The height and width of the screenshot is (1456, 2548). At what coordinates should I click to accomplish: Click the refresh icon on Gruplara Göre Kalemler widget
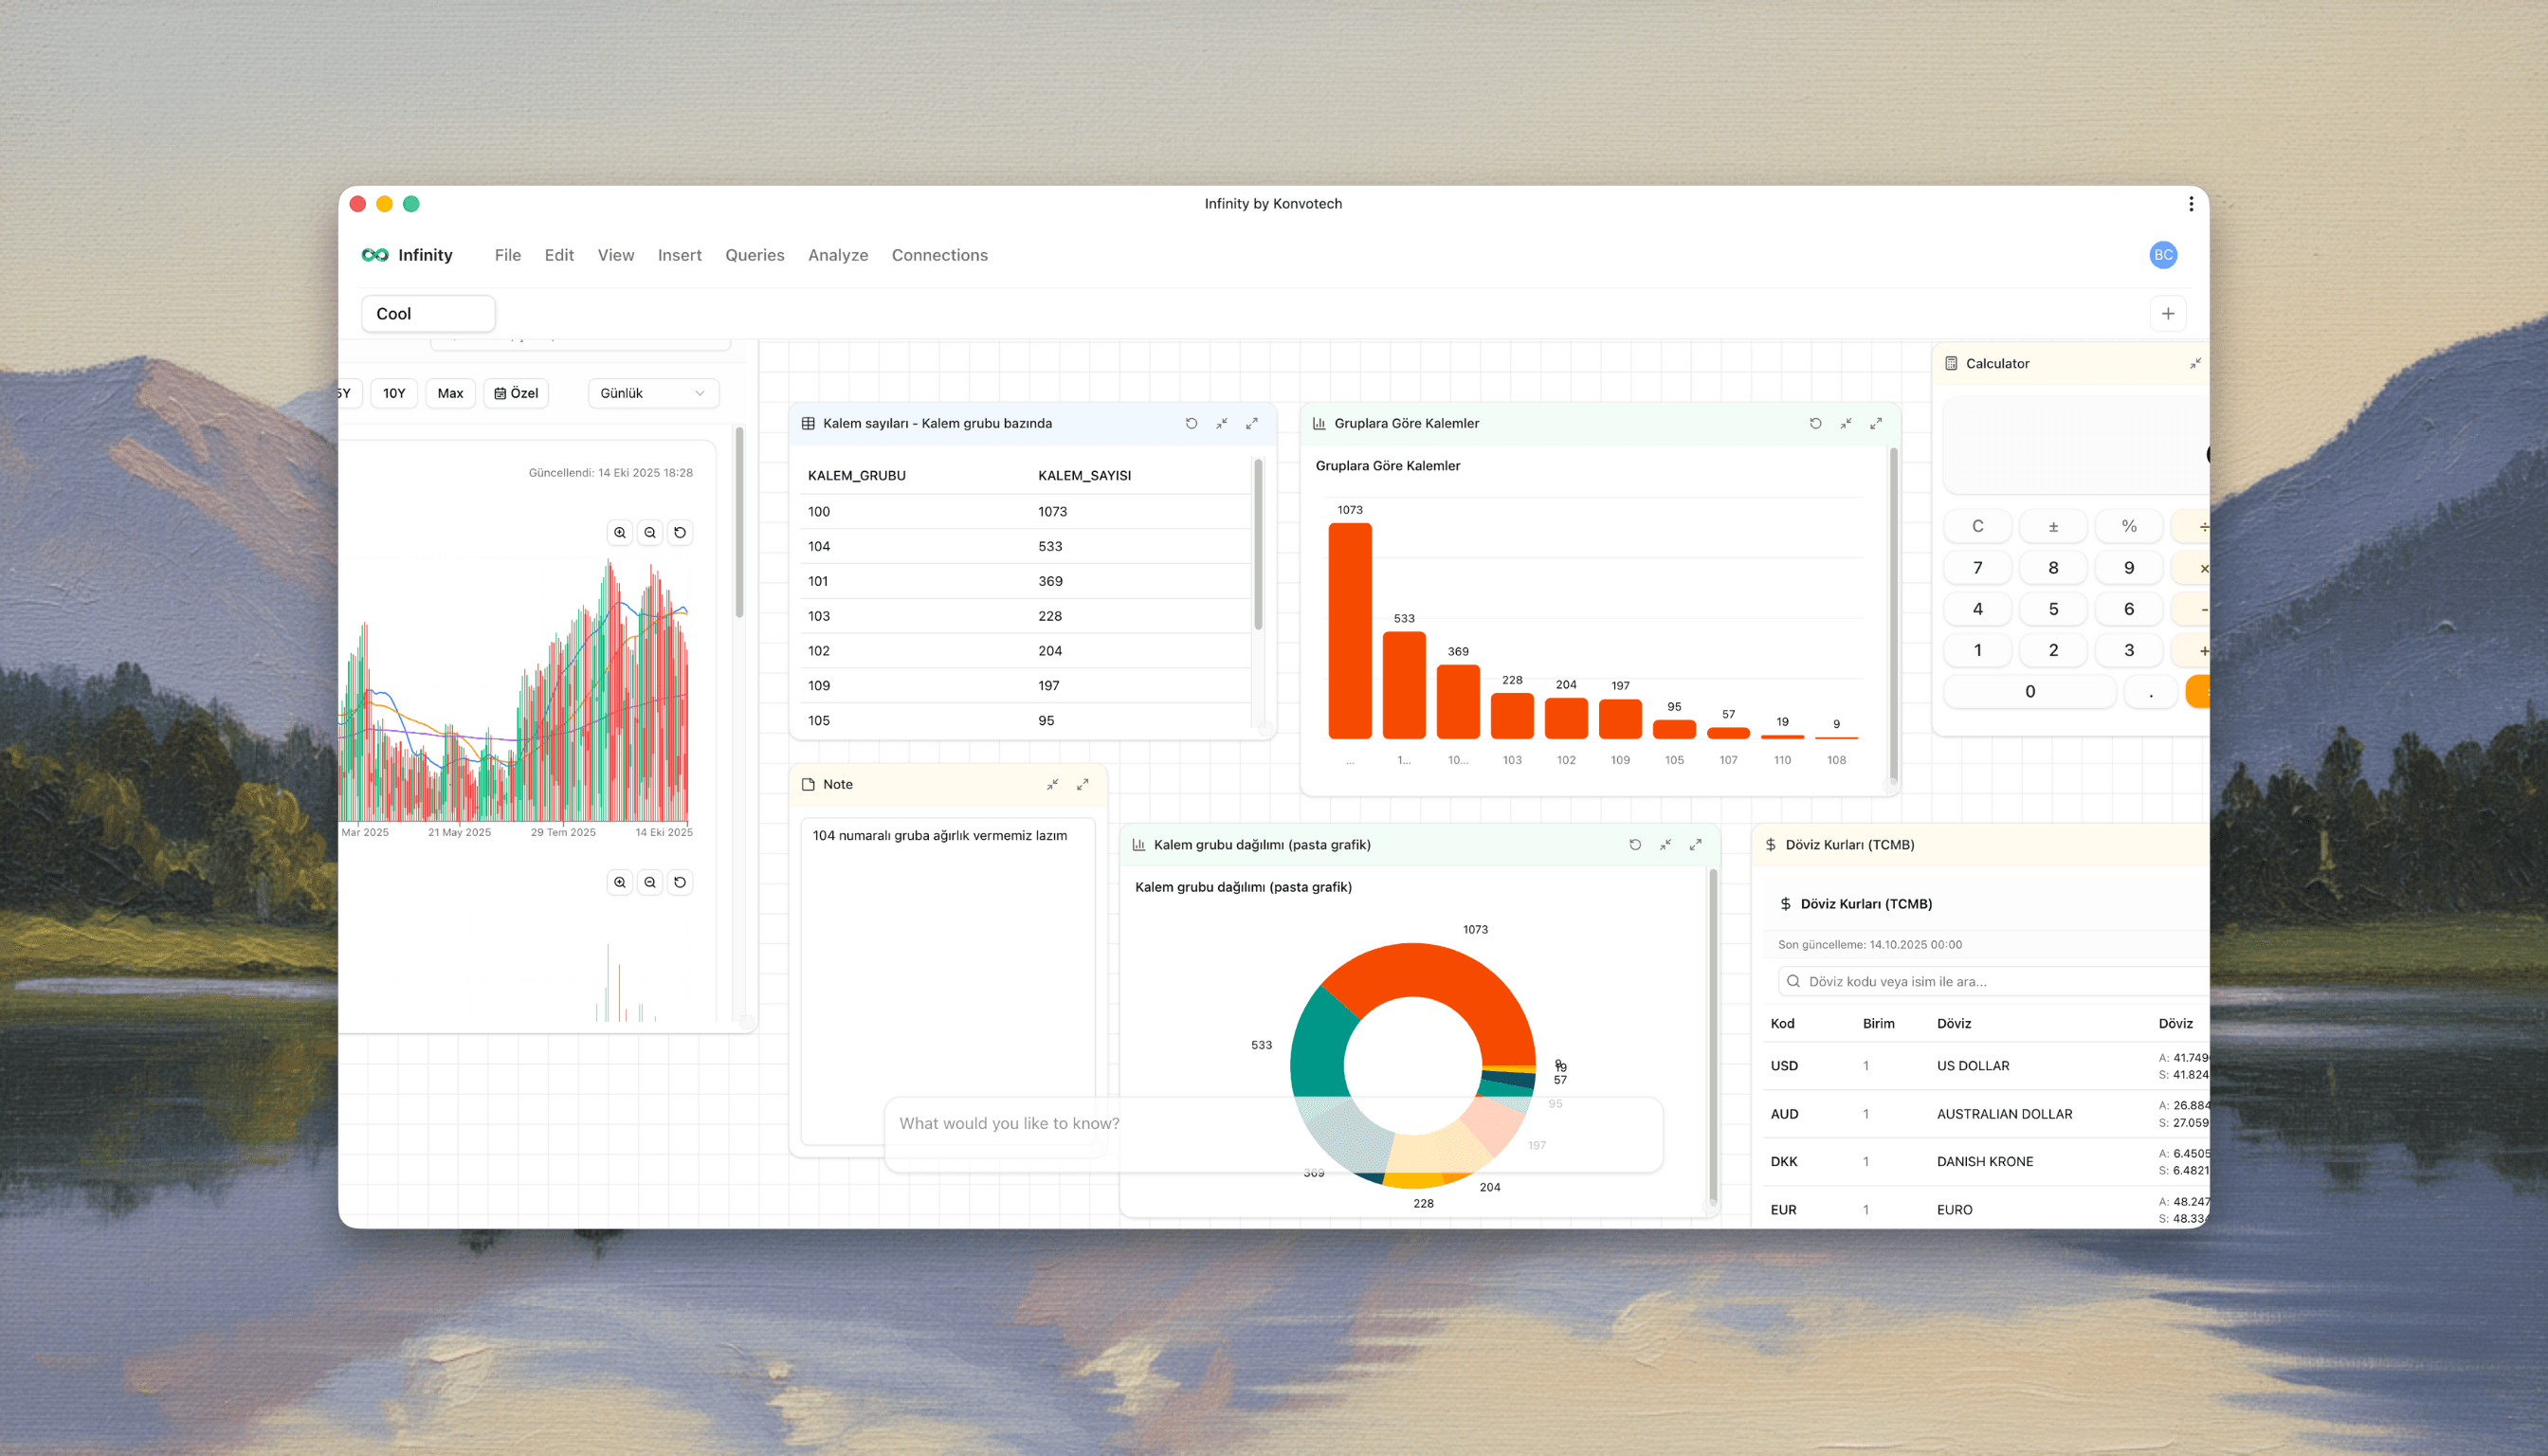[x=1815, y=423]
